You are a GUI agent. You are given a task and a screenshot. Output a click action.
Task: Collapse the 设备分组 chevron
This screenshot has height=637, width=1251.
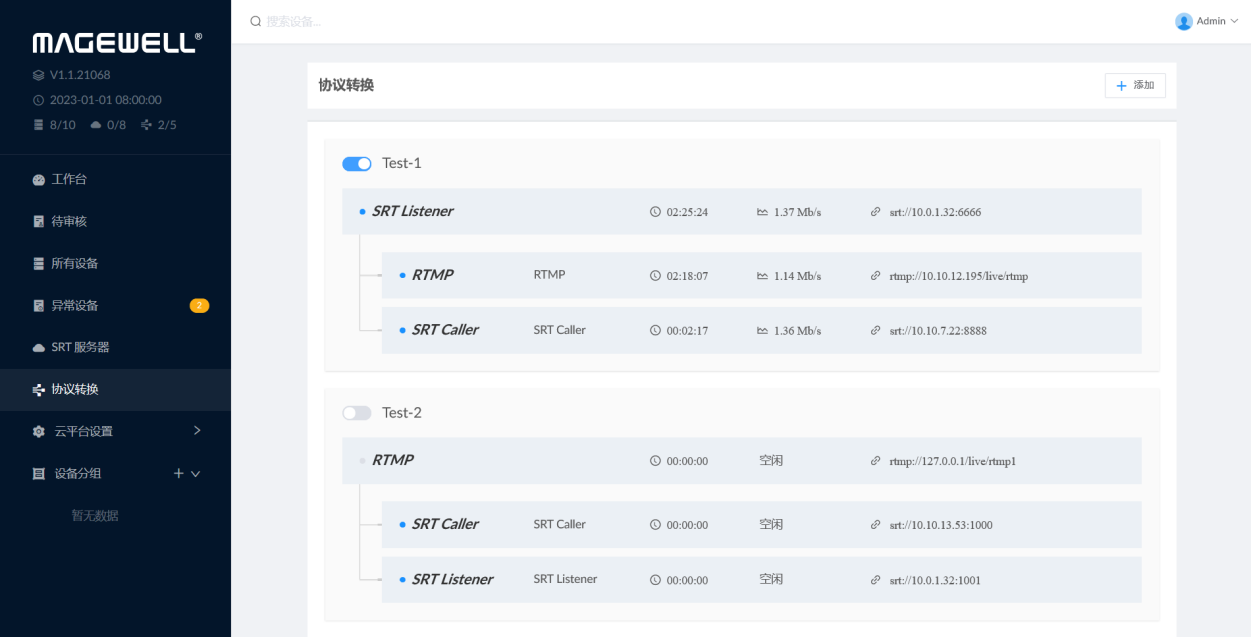tap(196, 474)
